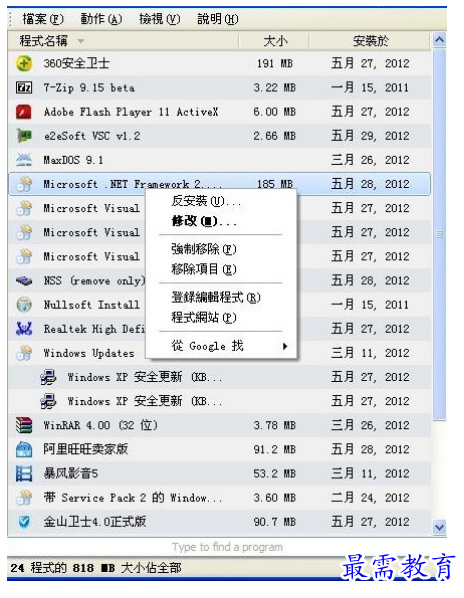This screenshot has height=598, width=464.
Task: Sort by 安裝於 column header
Action: pyautogui.click(x=370, y=40)
